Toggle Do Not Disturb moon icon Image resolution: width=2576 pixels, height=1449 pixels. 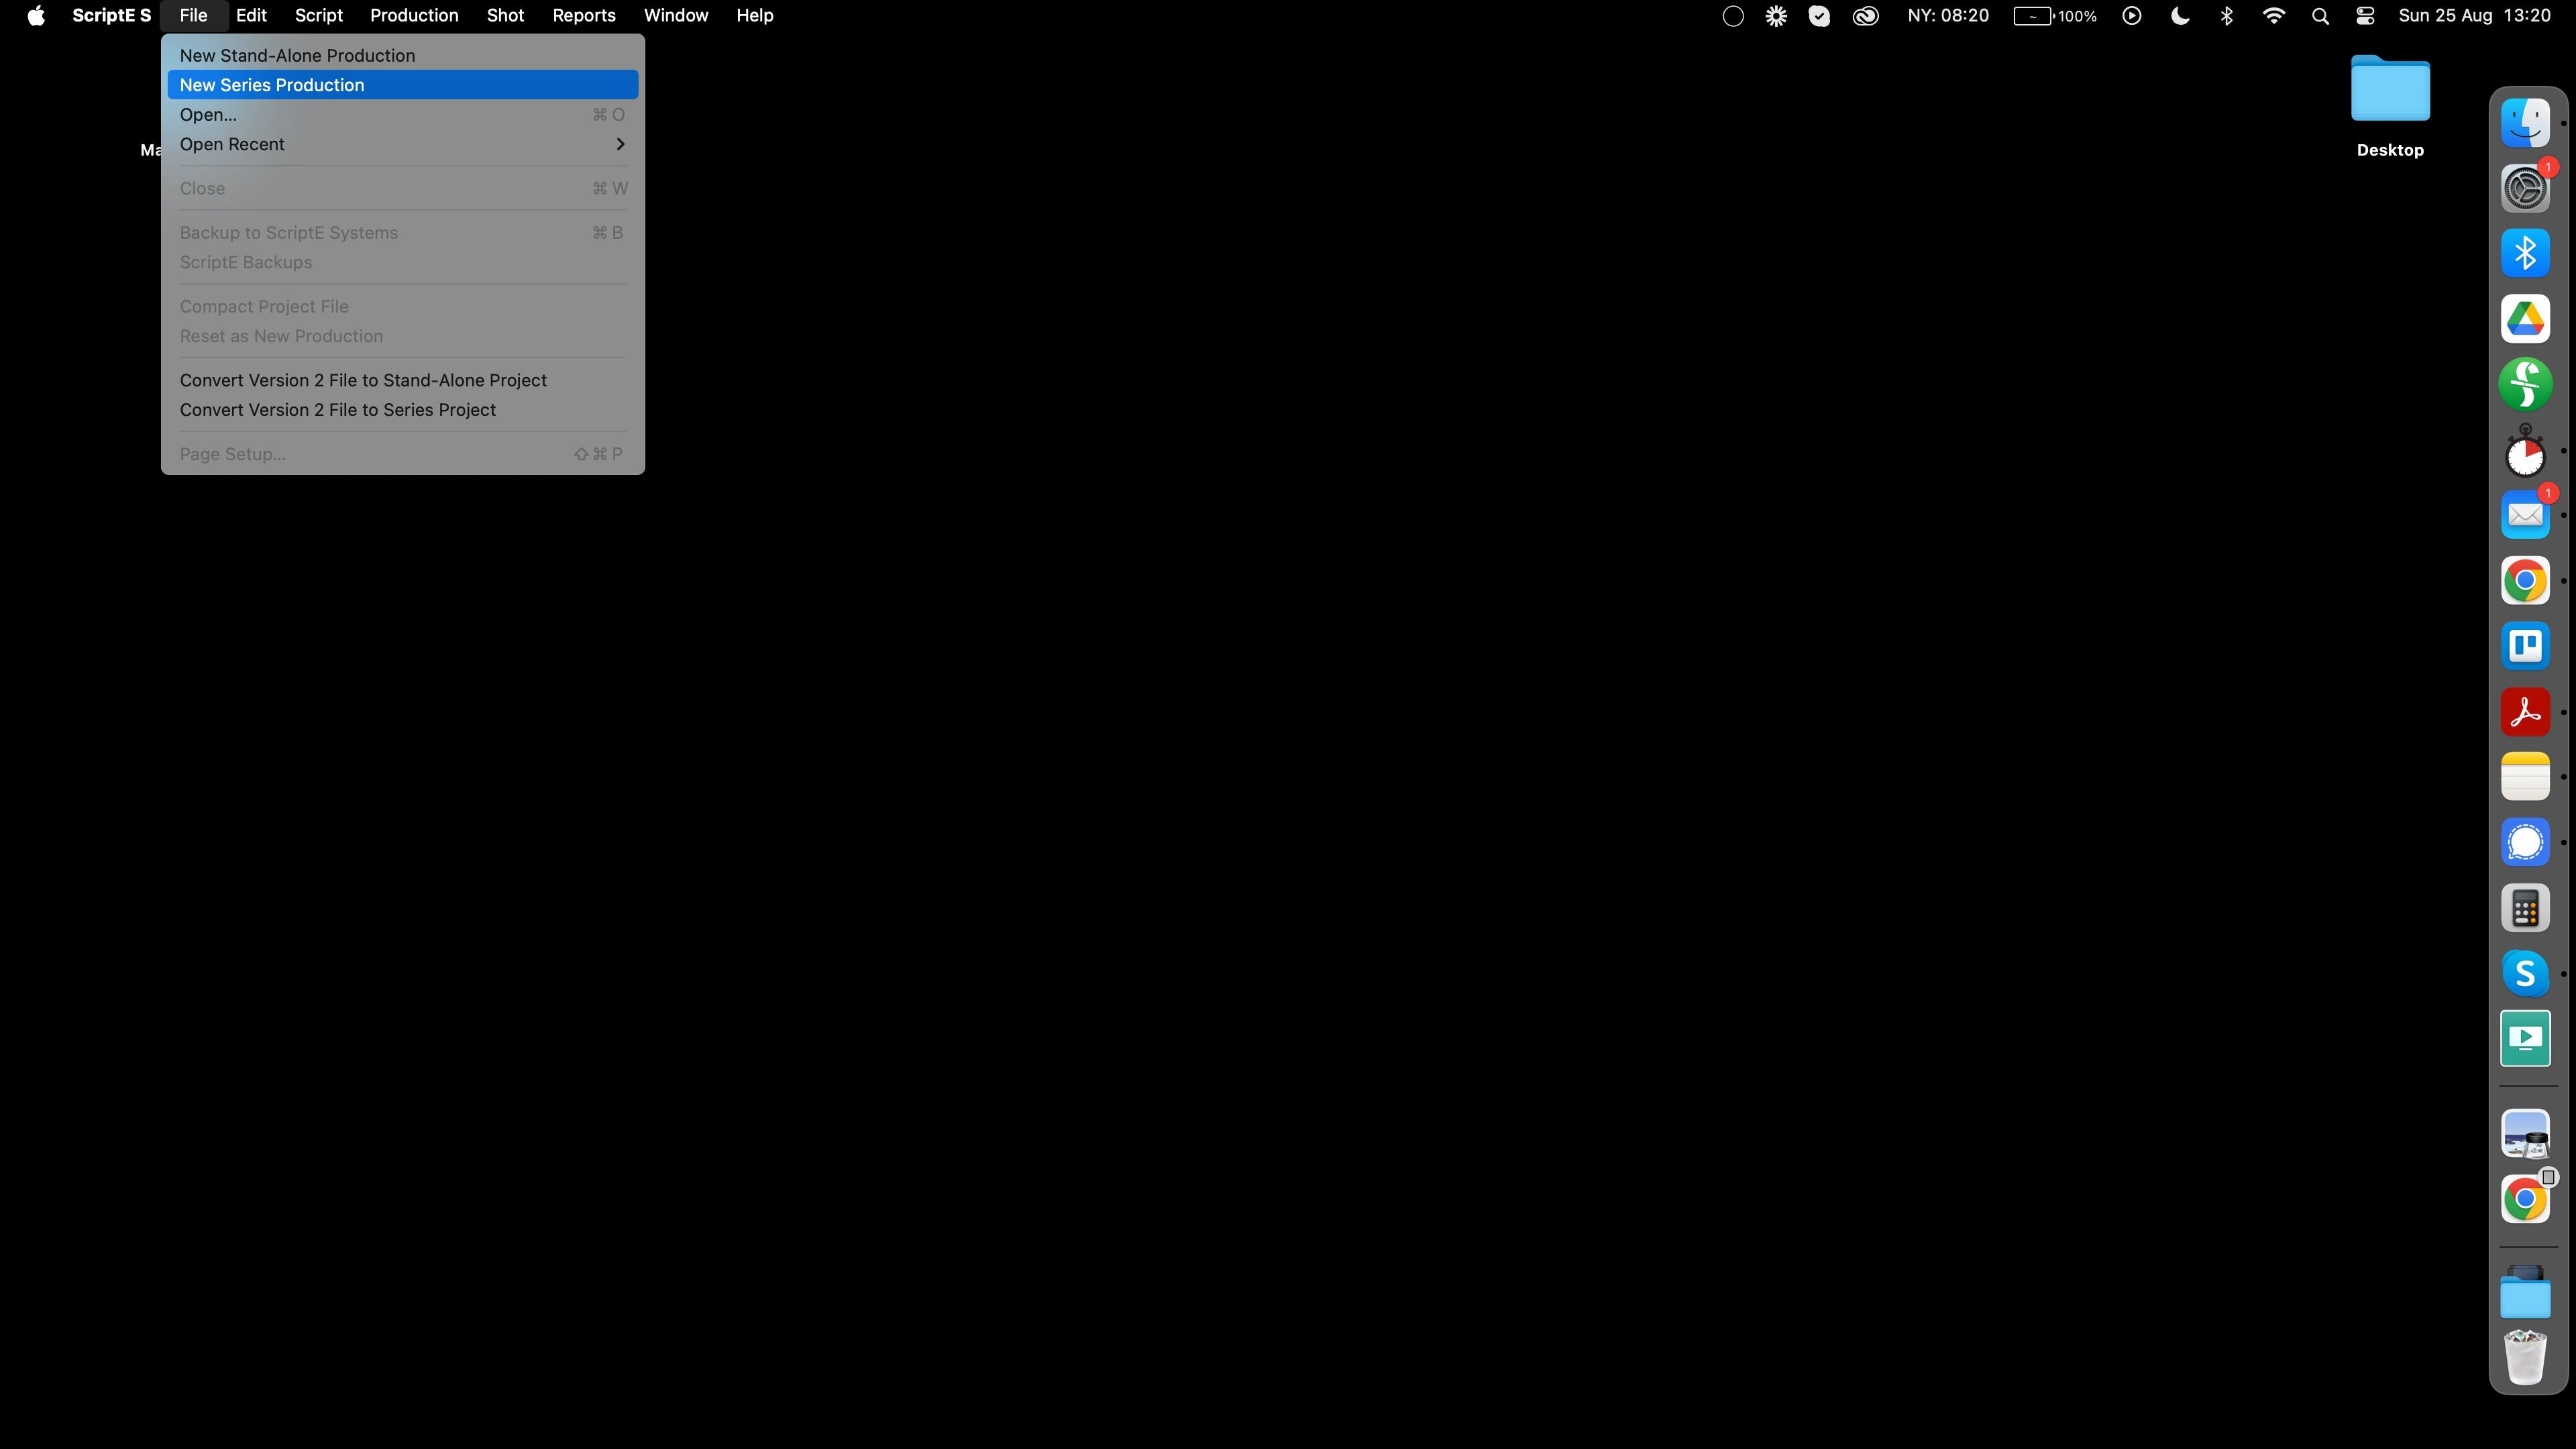[2180, 16]
